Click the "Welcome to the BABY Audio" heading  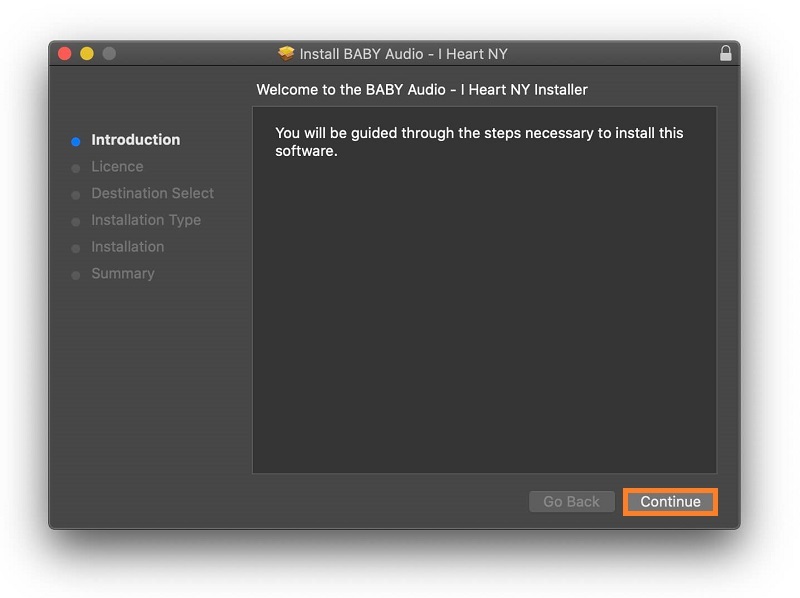[422, 90]
